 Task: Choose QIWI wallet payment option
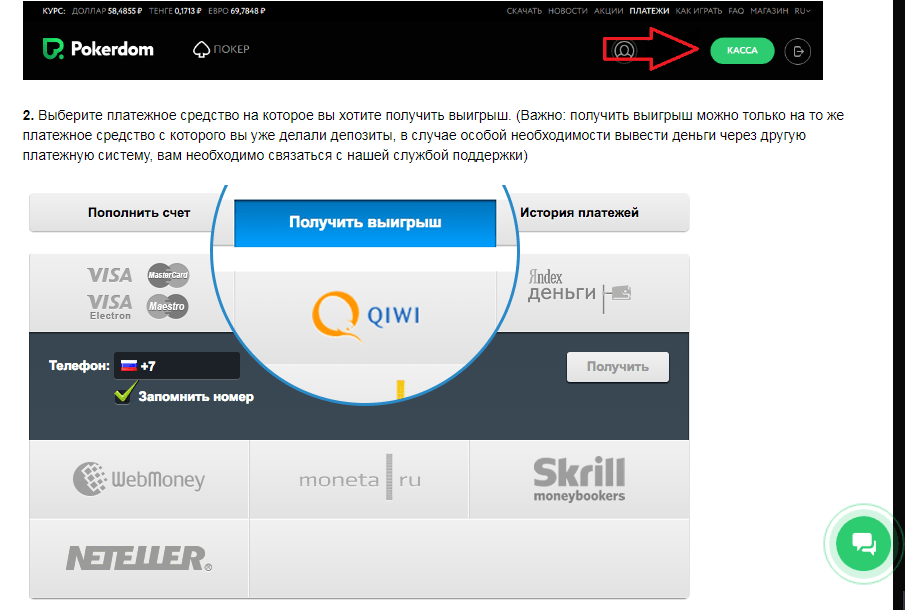point(365,313)
